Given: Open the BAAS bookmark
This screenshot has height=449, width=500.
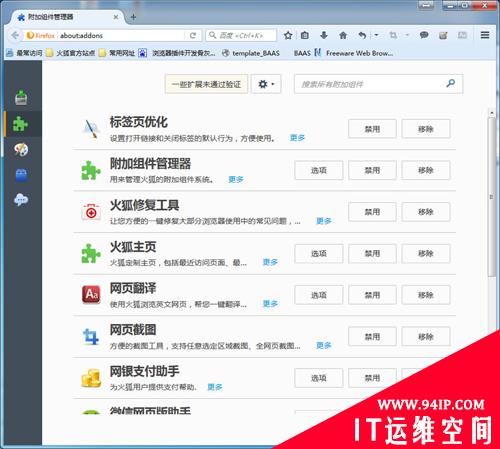Looking at the screenshot, I should tap(302, 53).
